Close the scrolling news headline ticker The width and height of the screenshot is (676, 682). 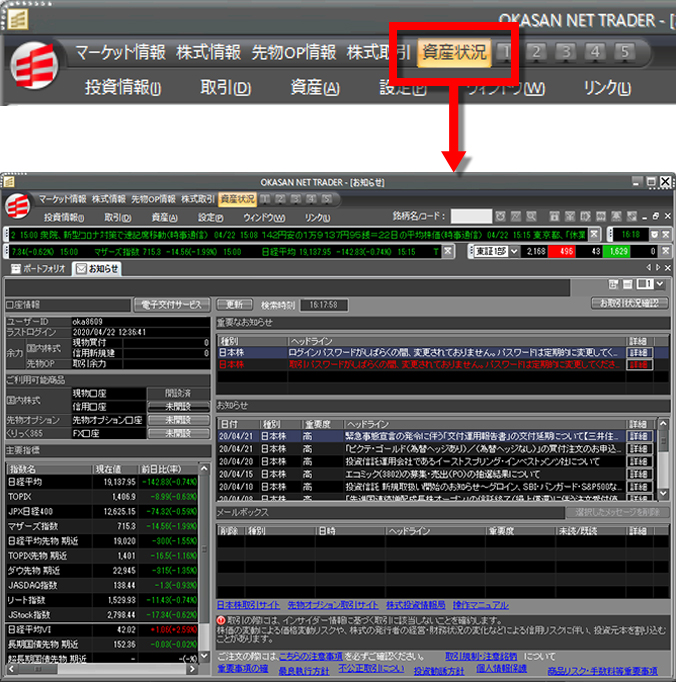(594, 234)
